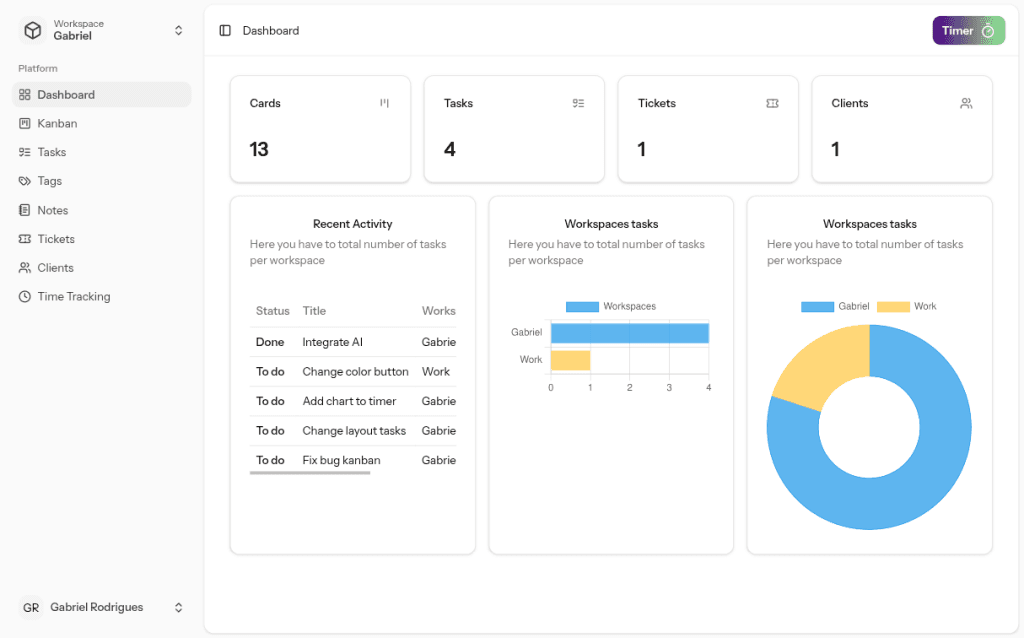
Task: Click the workspace cube logo at top left
Action: 31,30
